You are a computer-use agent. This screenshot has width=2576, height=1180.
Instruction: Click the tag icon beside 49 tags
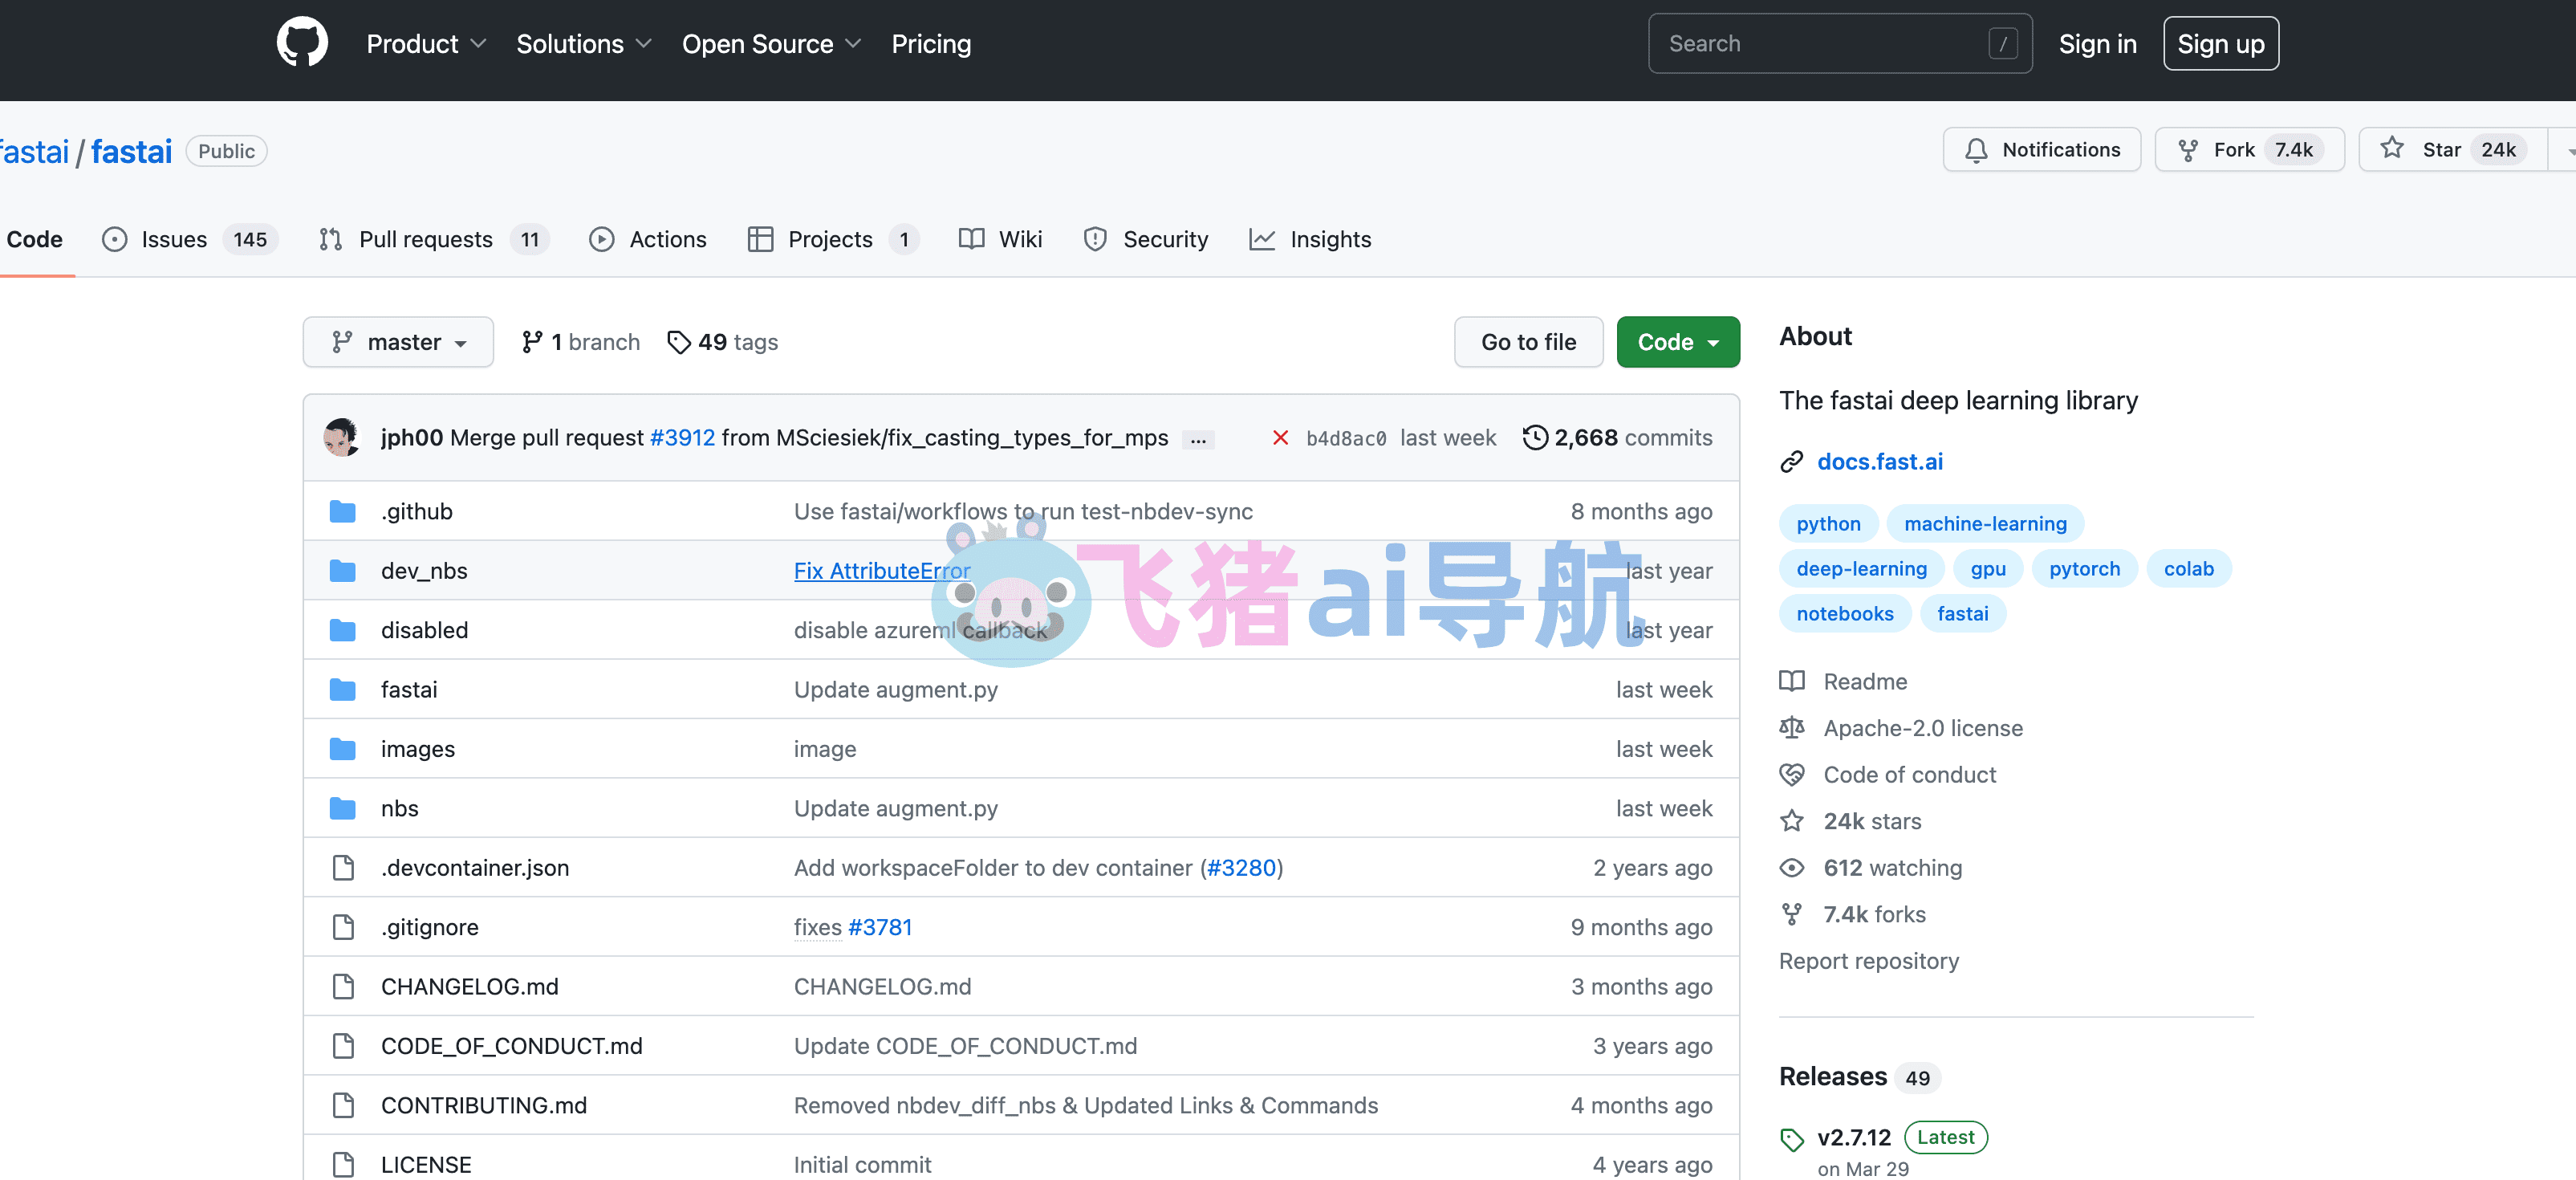[679, 342]
